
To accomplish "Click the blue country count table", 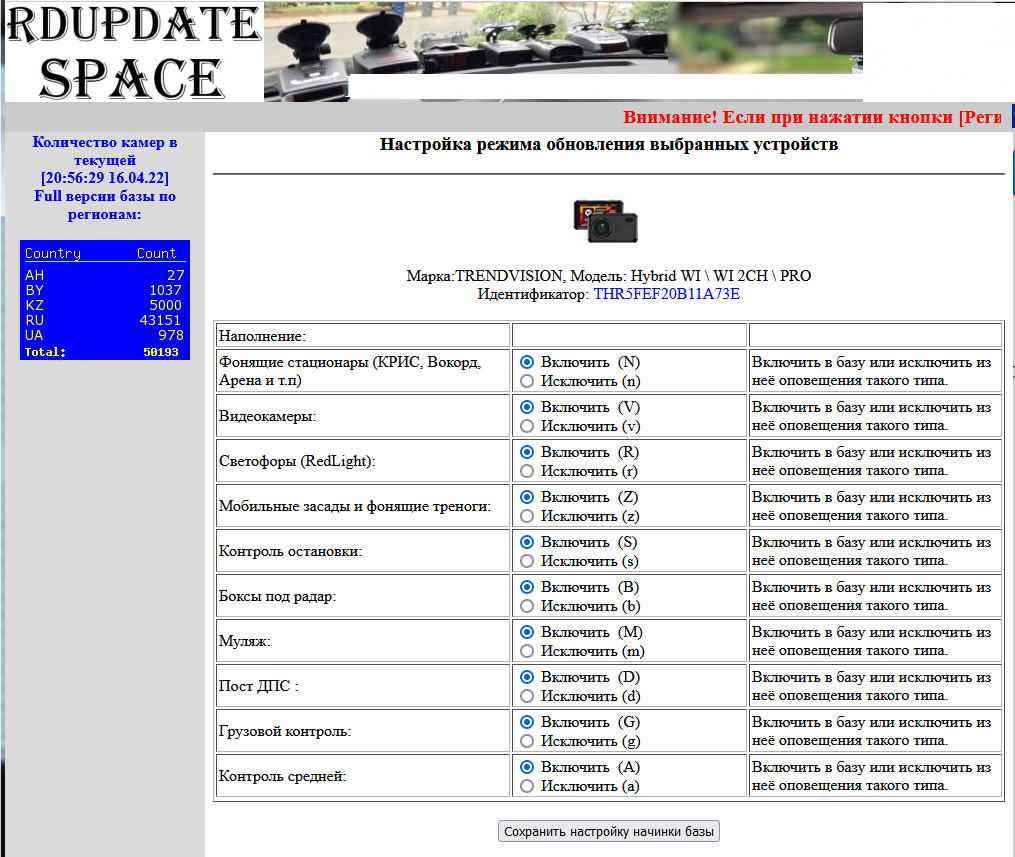I will pyautogui.click(x=104, y=300).
